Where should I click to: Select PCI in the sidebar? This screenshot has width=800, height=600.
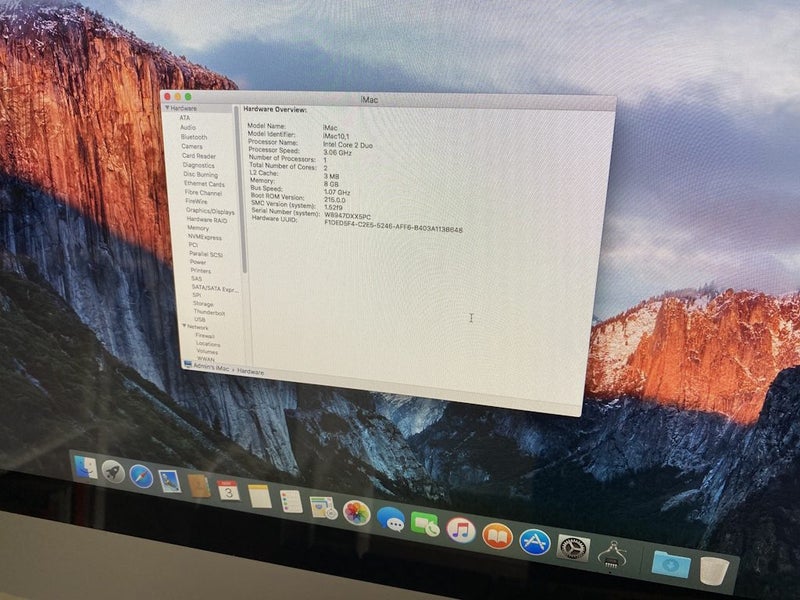[193, 245]
